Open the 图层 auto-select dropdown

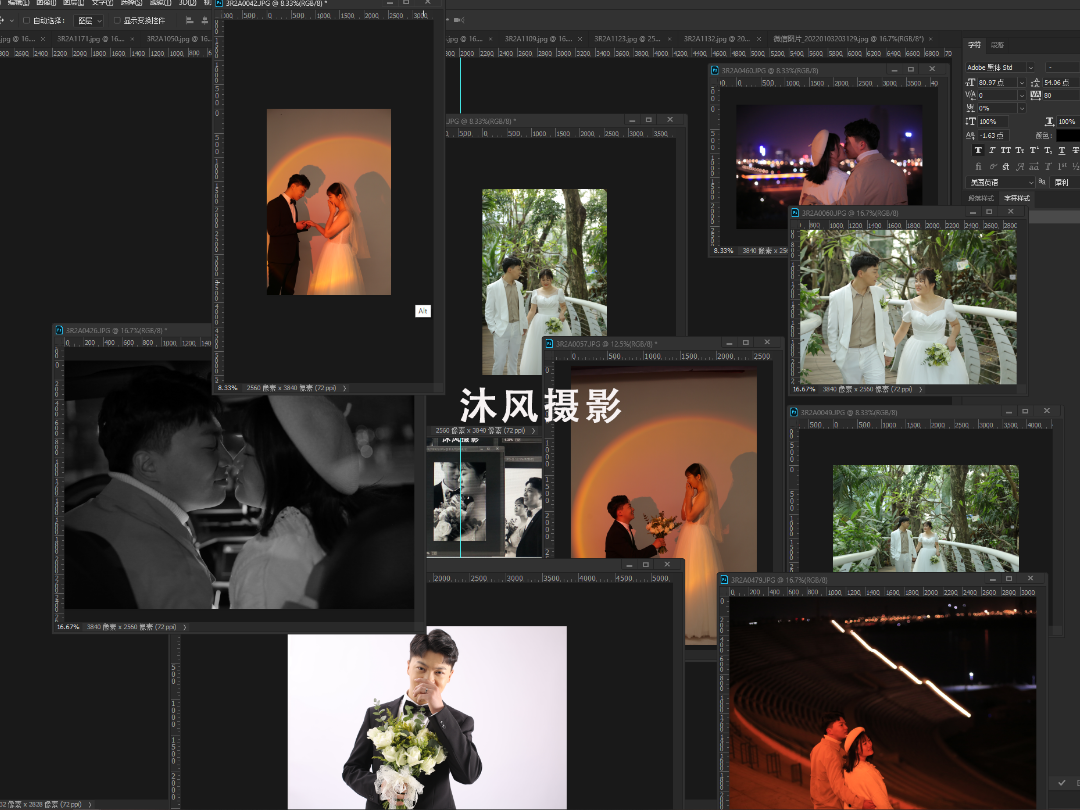(x=90, y=21)
